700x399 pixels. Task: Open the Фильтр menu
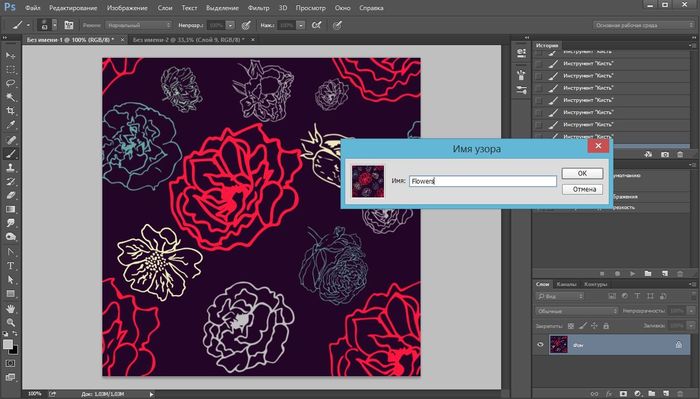coord(258,8)
